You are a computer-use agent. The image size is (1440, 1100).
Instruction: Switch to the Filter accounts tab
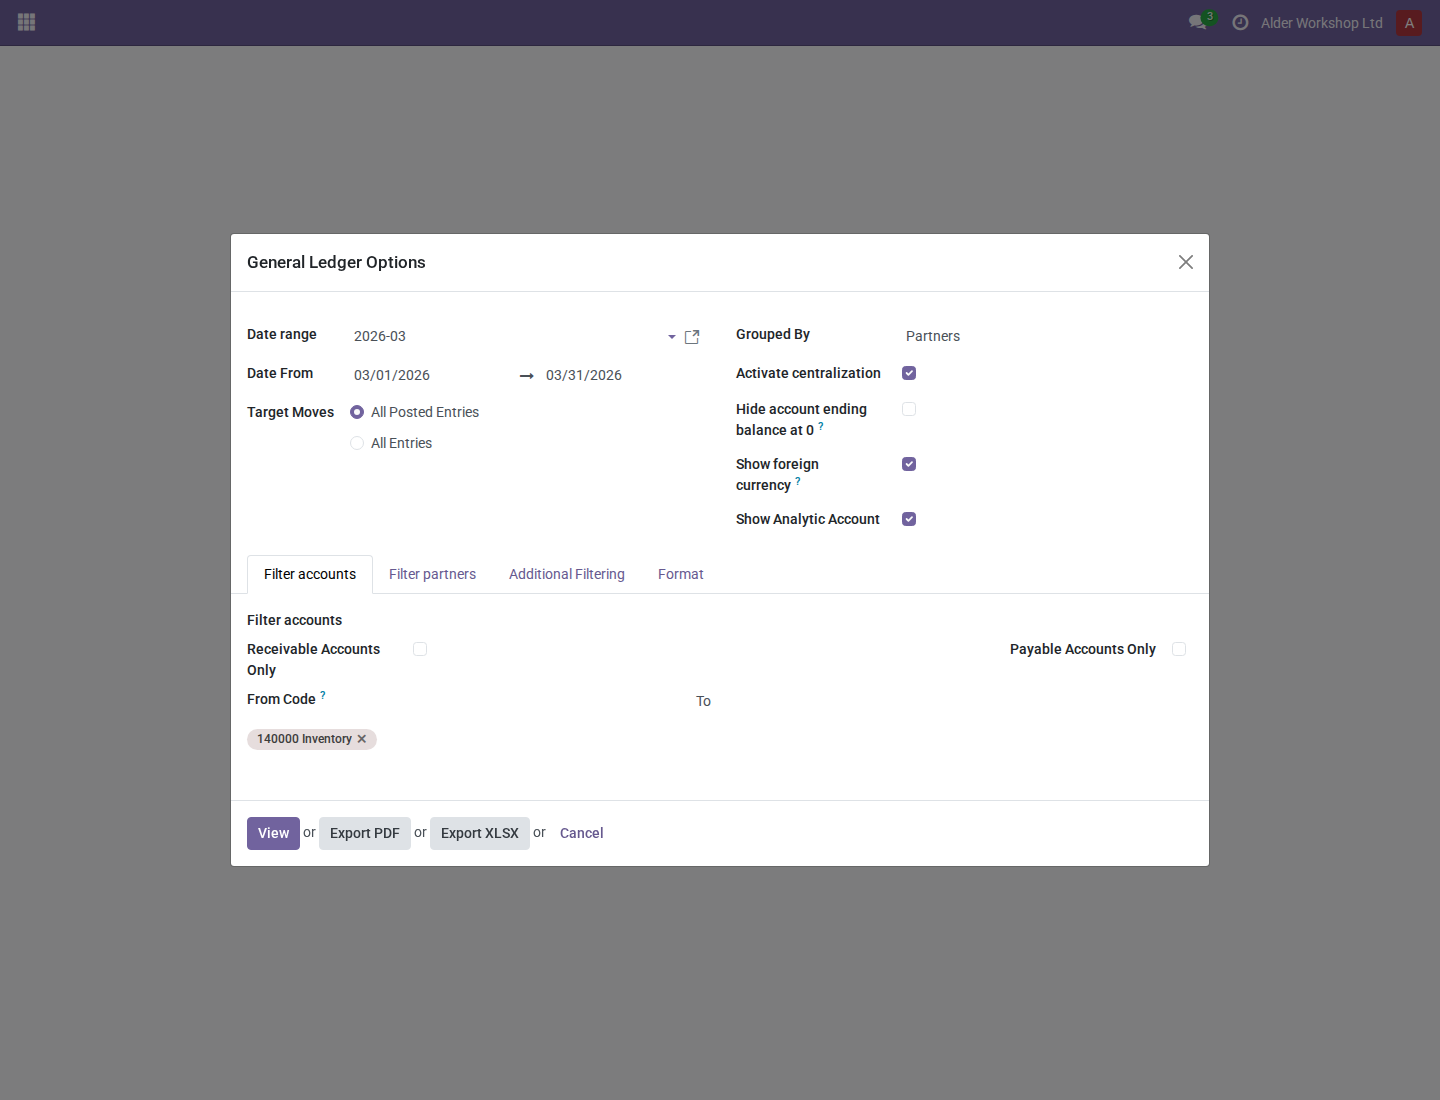click(310, 574)
